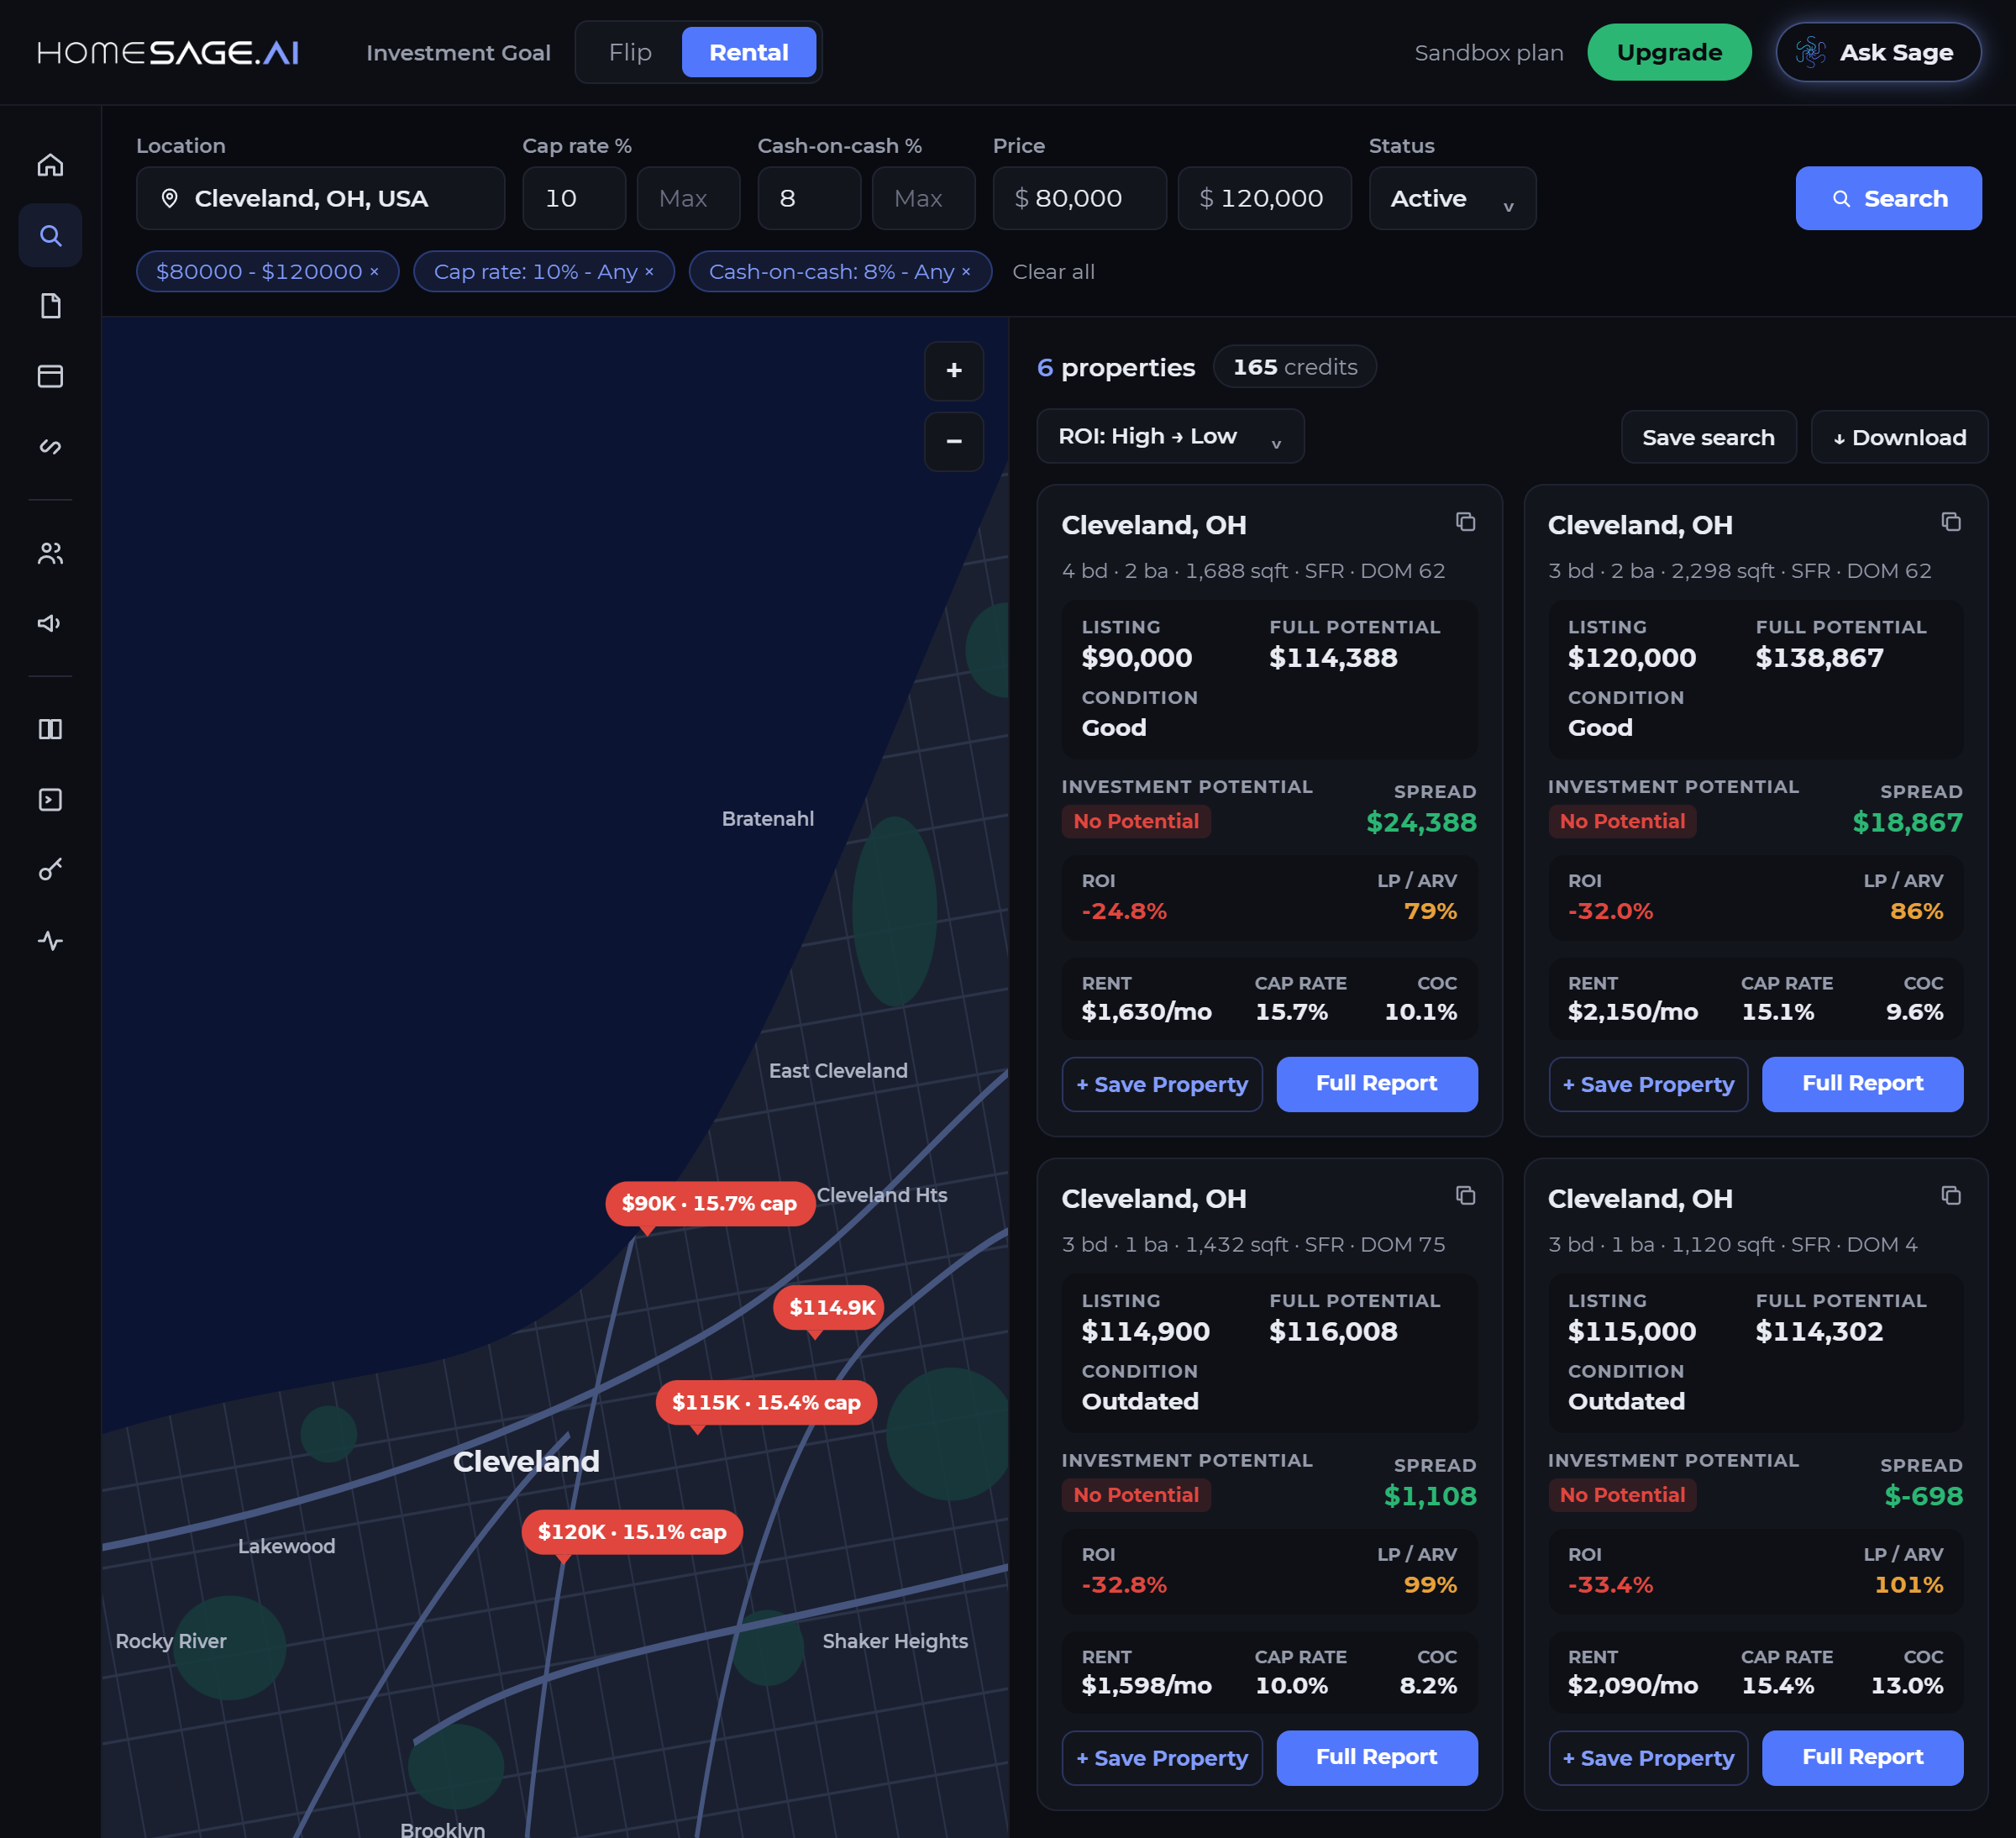Open the home icon in sidebar
The width and height of the screenshot is (2016, 1838).
click(x=50, y=165)
